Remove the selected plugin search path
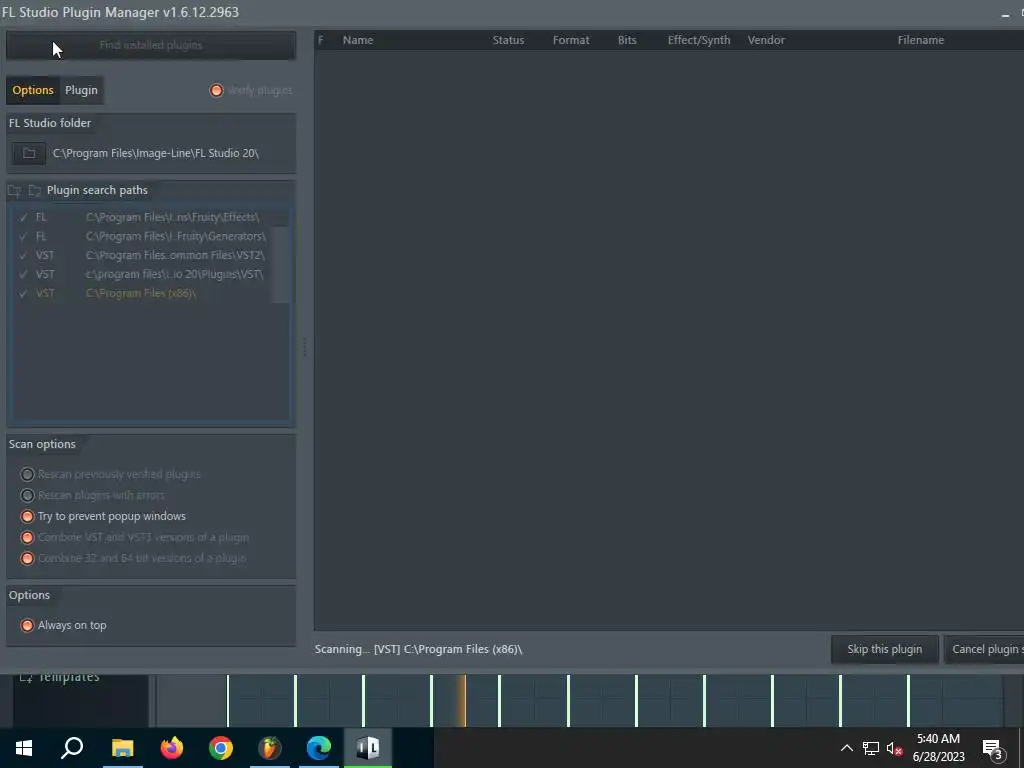The height and width of the screenshot is (768, 1024). point(35,191)
